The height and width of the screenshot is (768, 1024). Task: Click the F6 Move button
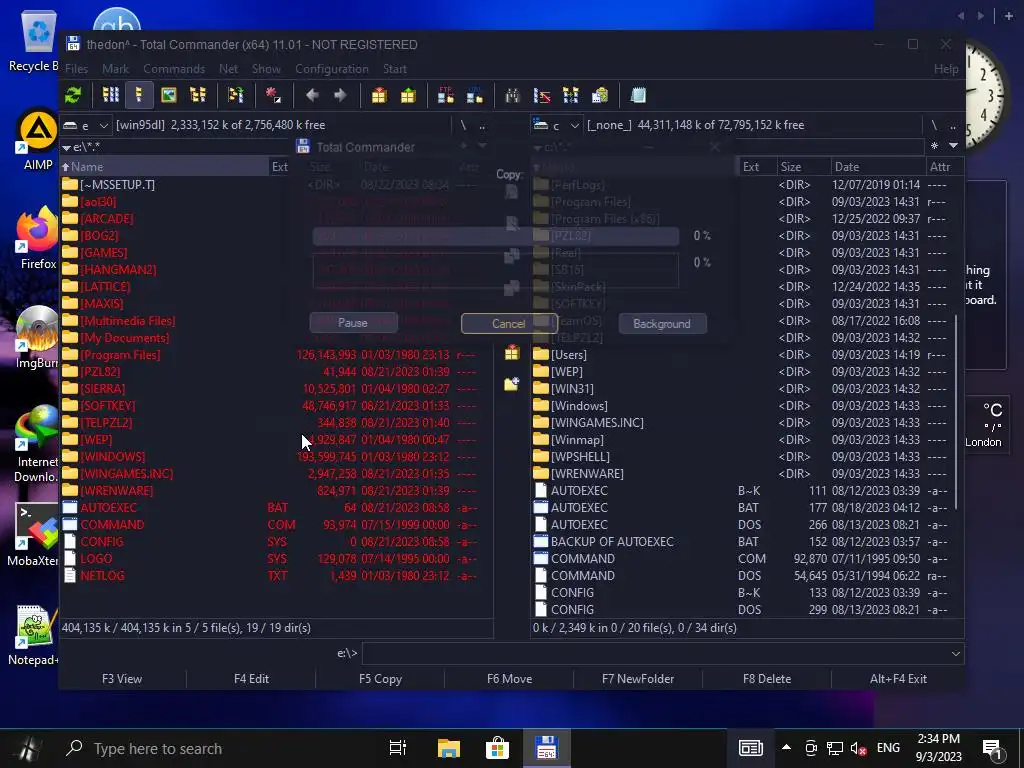509,679
